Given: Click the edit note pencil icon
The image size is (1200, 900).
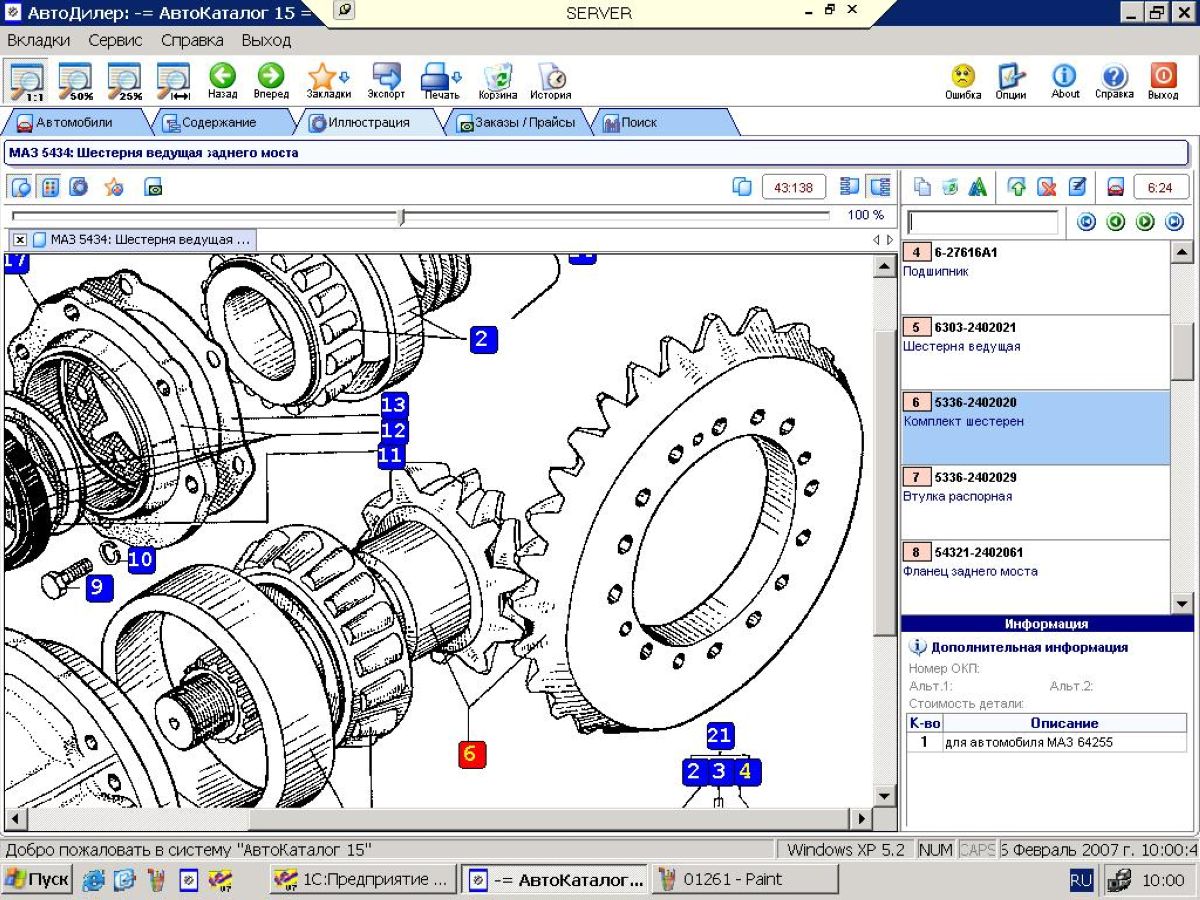Looking at the screenshot, I should (x=1076, y=187).
